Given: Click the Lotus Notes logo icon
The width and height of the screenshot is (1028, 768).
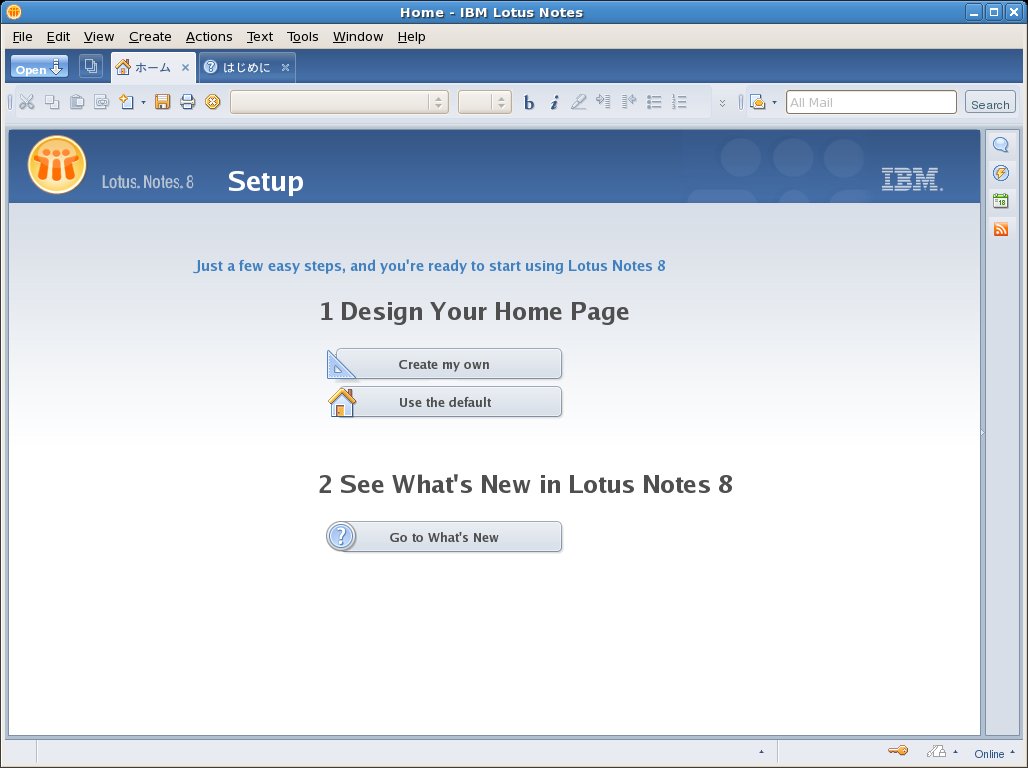Looking at the screenshot, I should 57,165.
